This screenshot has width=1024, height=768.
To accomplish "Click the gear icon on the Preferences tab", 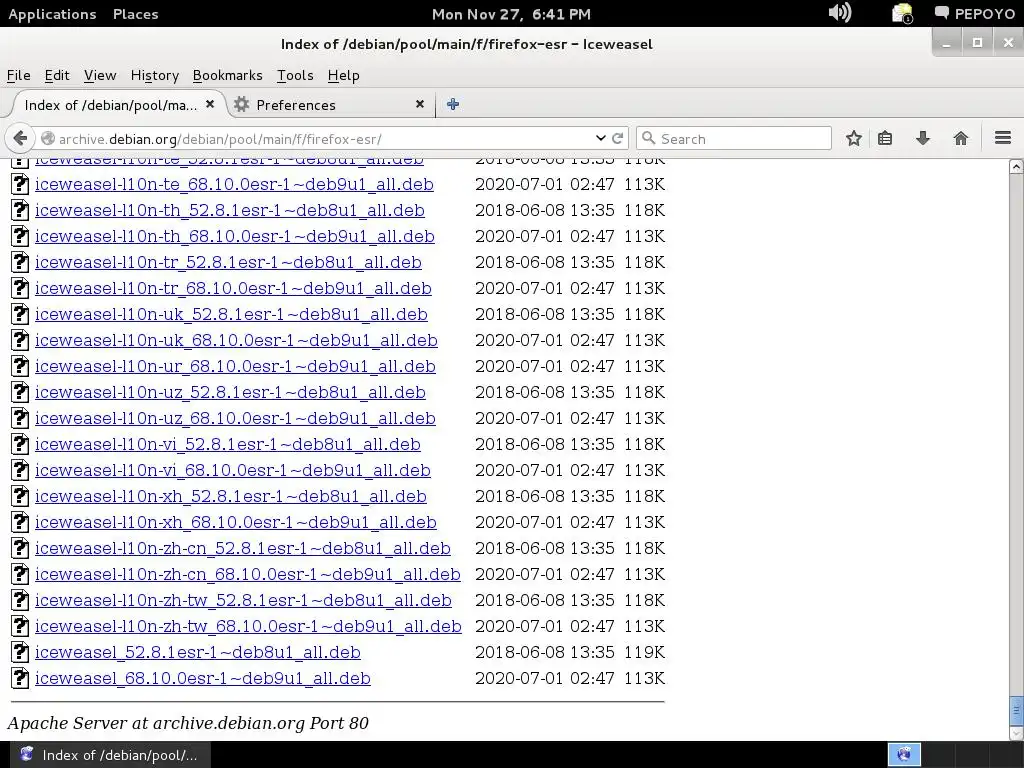I will (x=242, y=104).
